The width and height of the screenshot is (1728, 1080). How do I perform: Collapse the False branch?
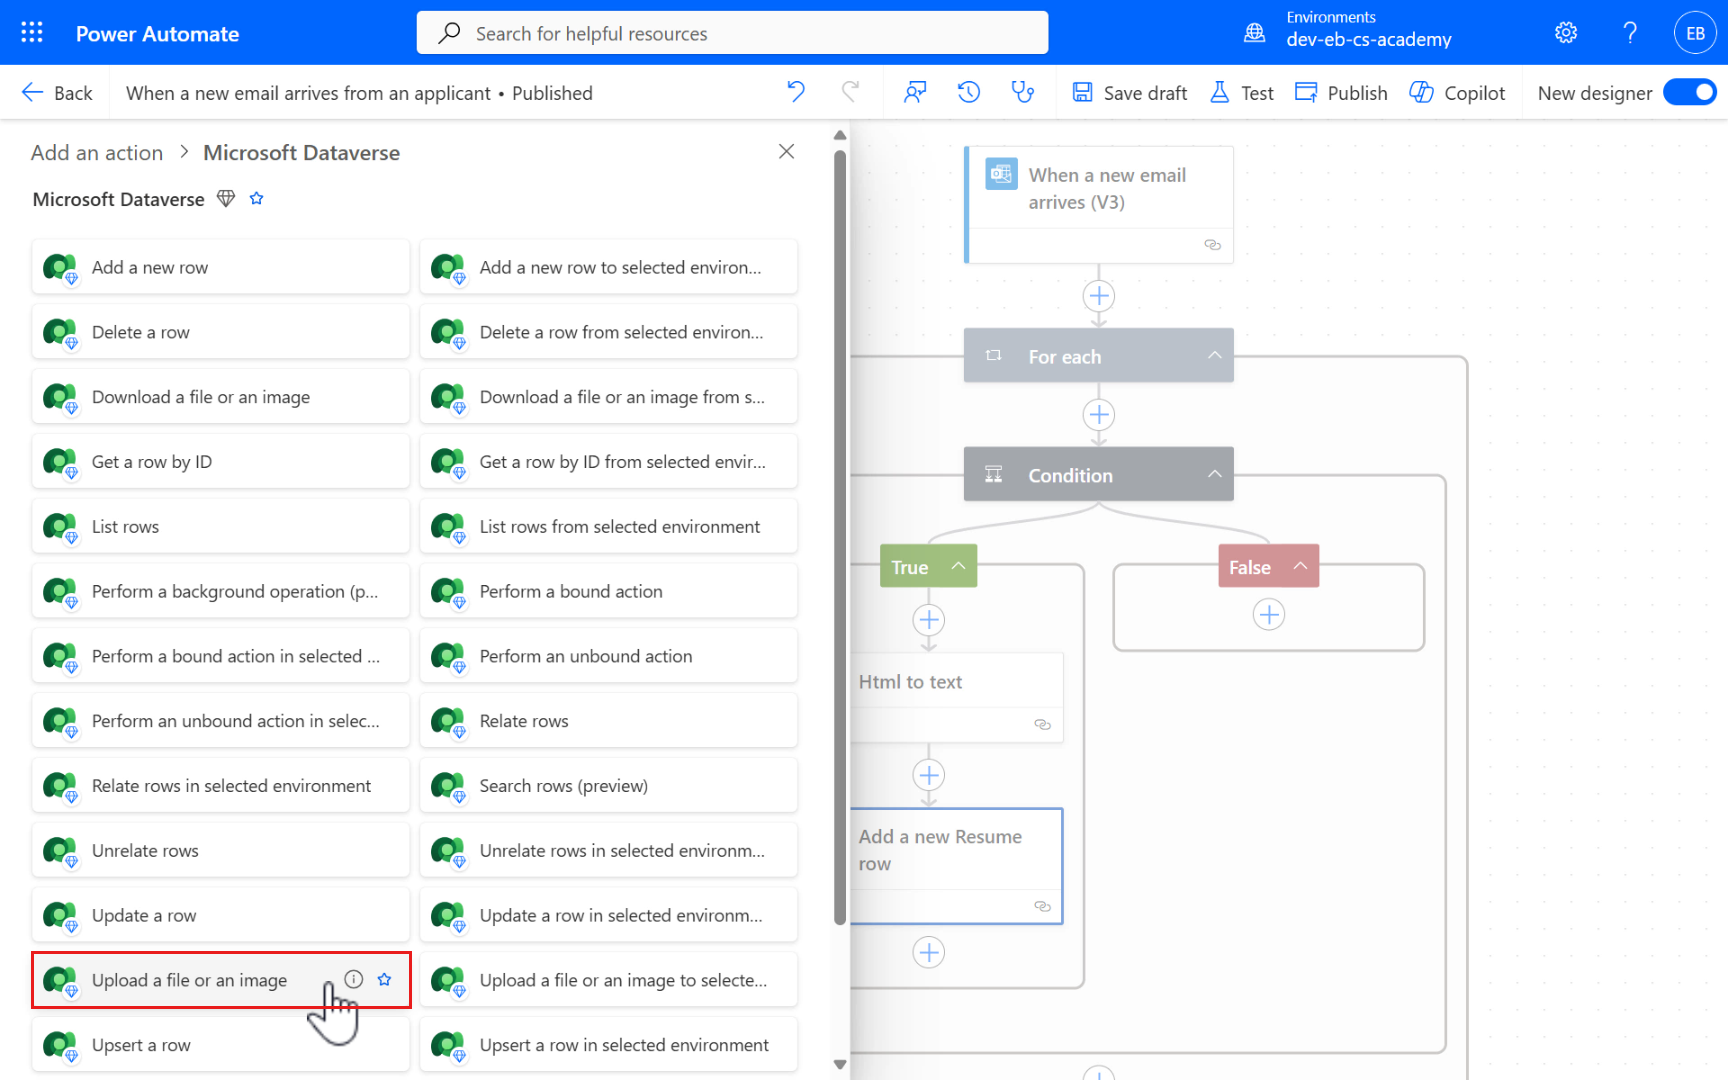pos(1300,566)
